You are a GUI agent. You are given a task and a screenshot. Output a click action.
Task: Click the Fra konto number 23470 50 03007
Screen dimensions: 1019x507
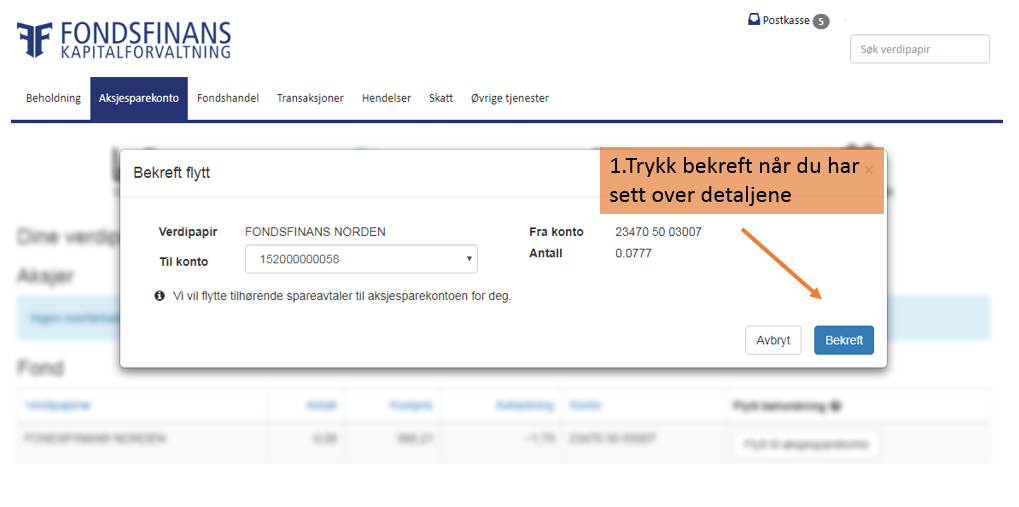[x=658, y=232]
